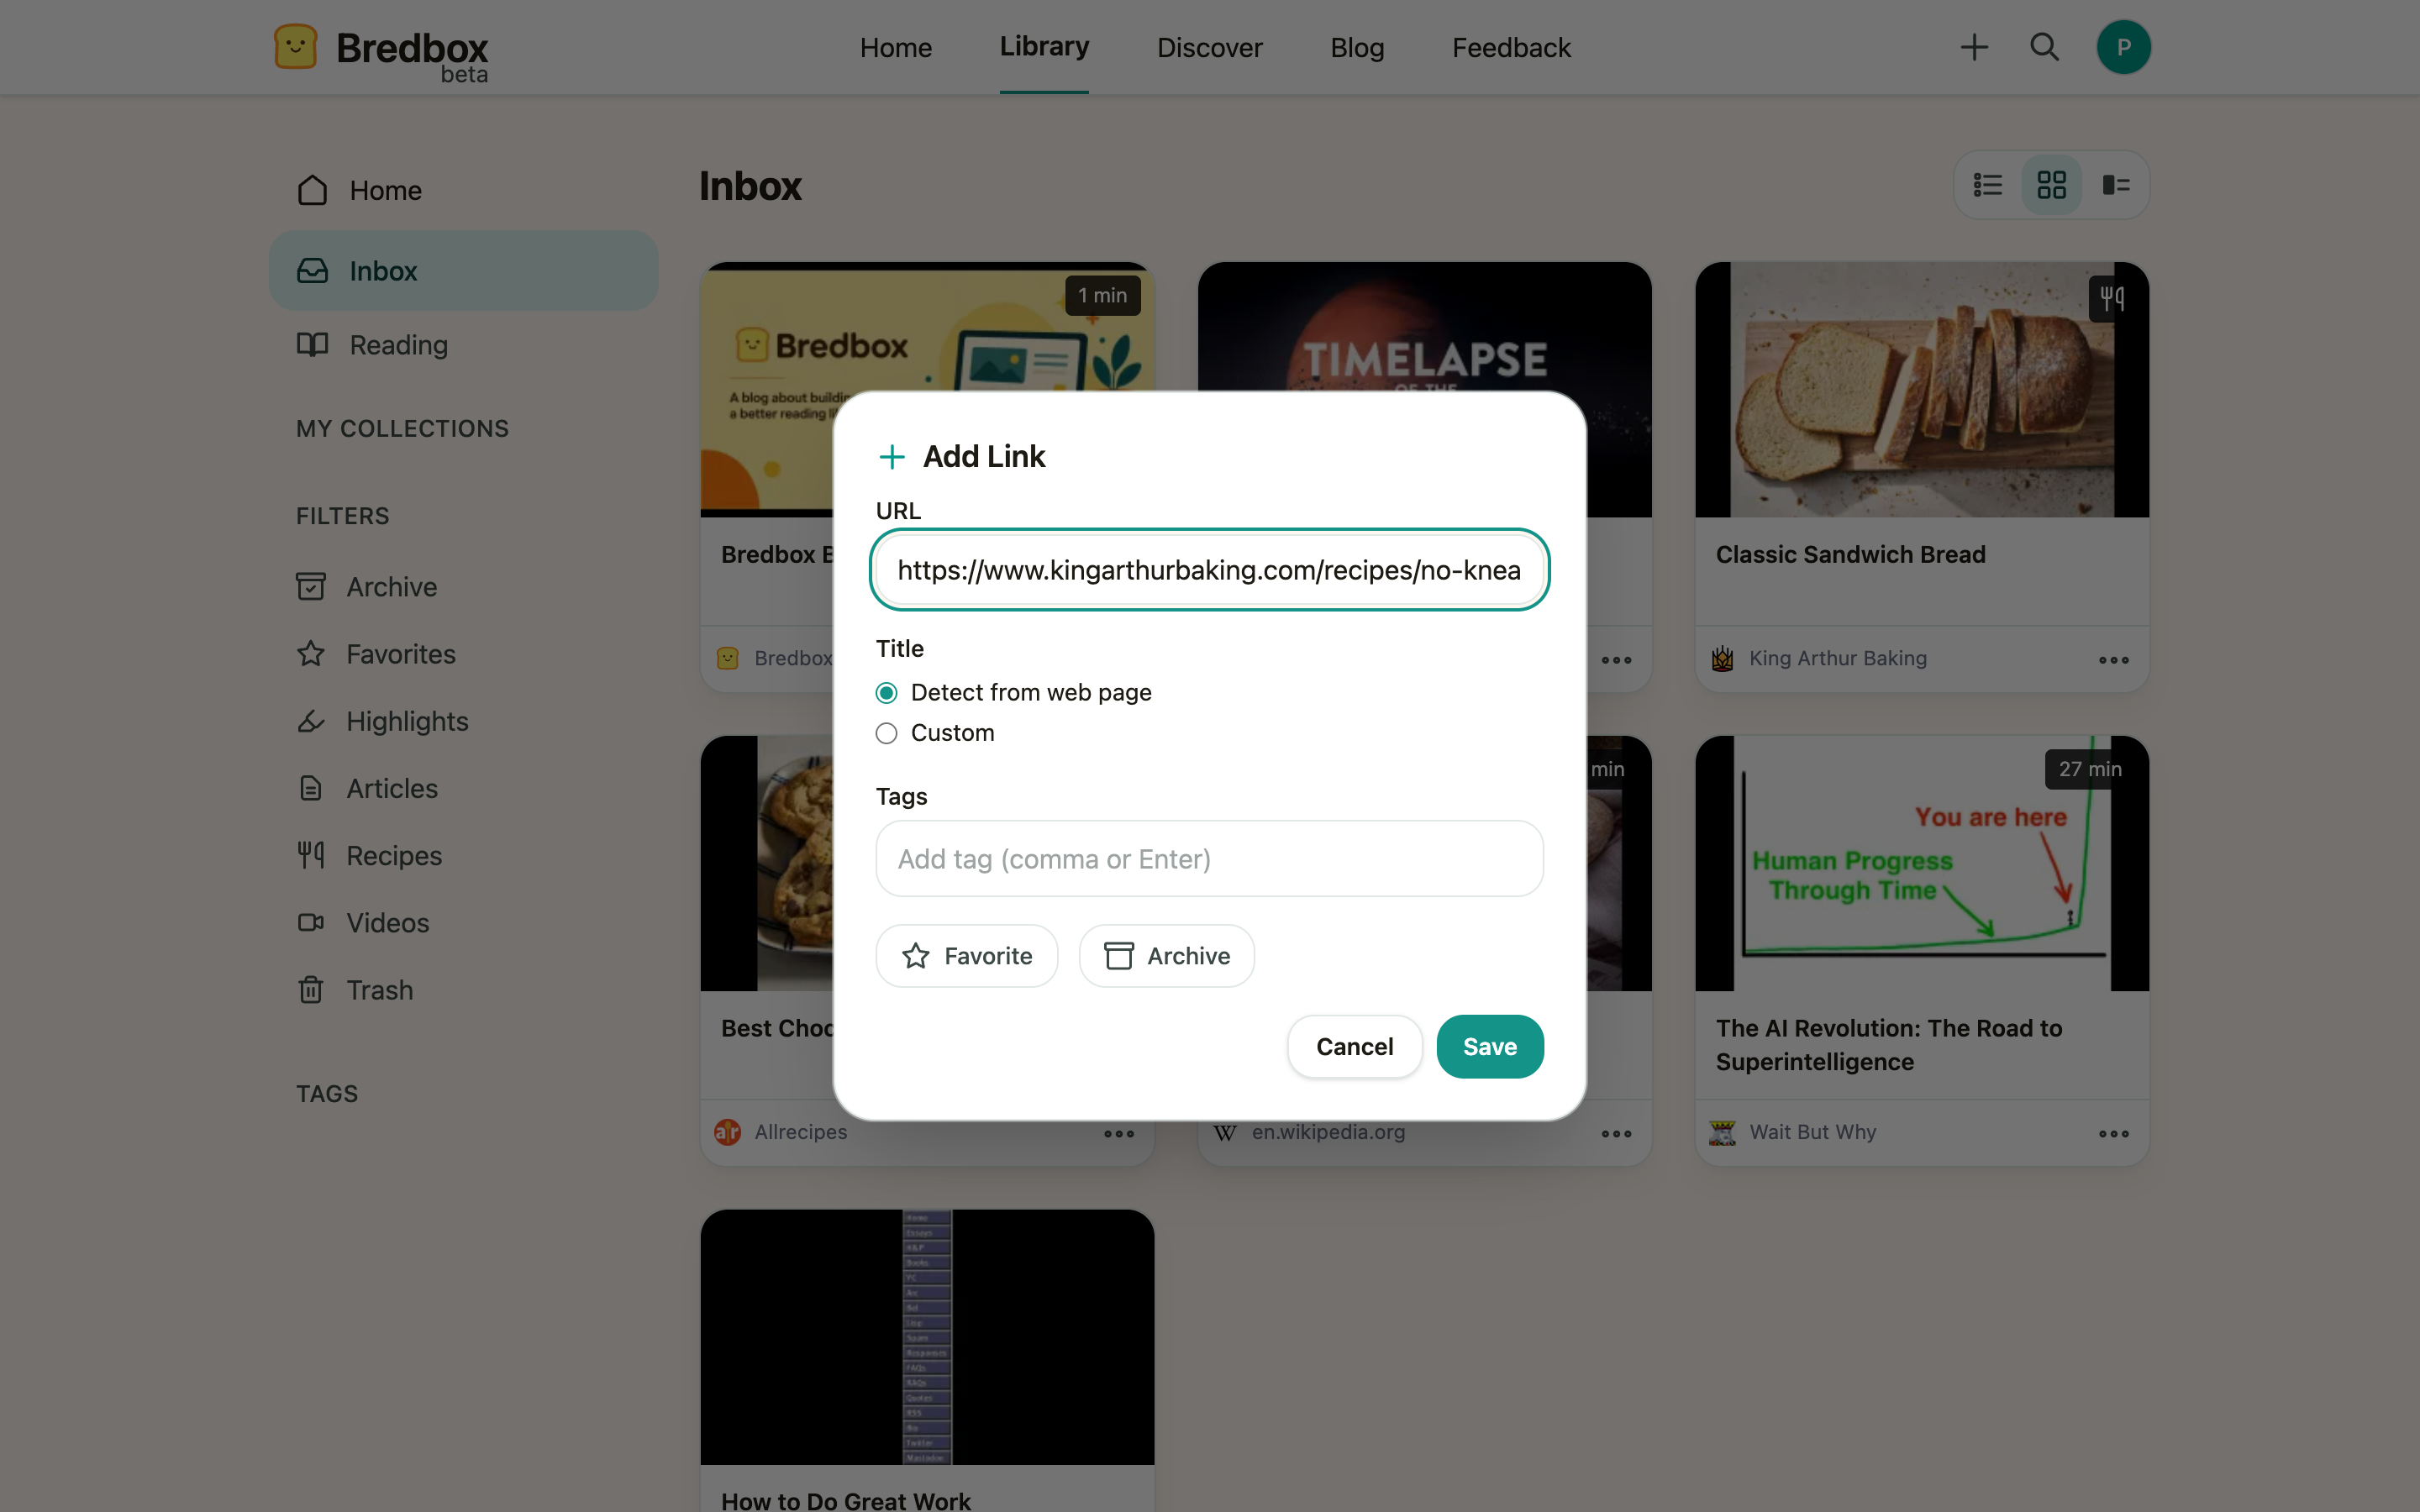Open the Reading sidebar item
This screenshot has width=2420, height=1512.
click(463, 345)
